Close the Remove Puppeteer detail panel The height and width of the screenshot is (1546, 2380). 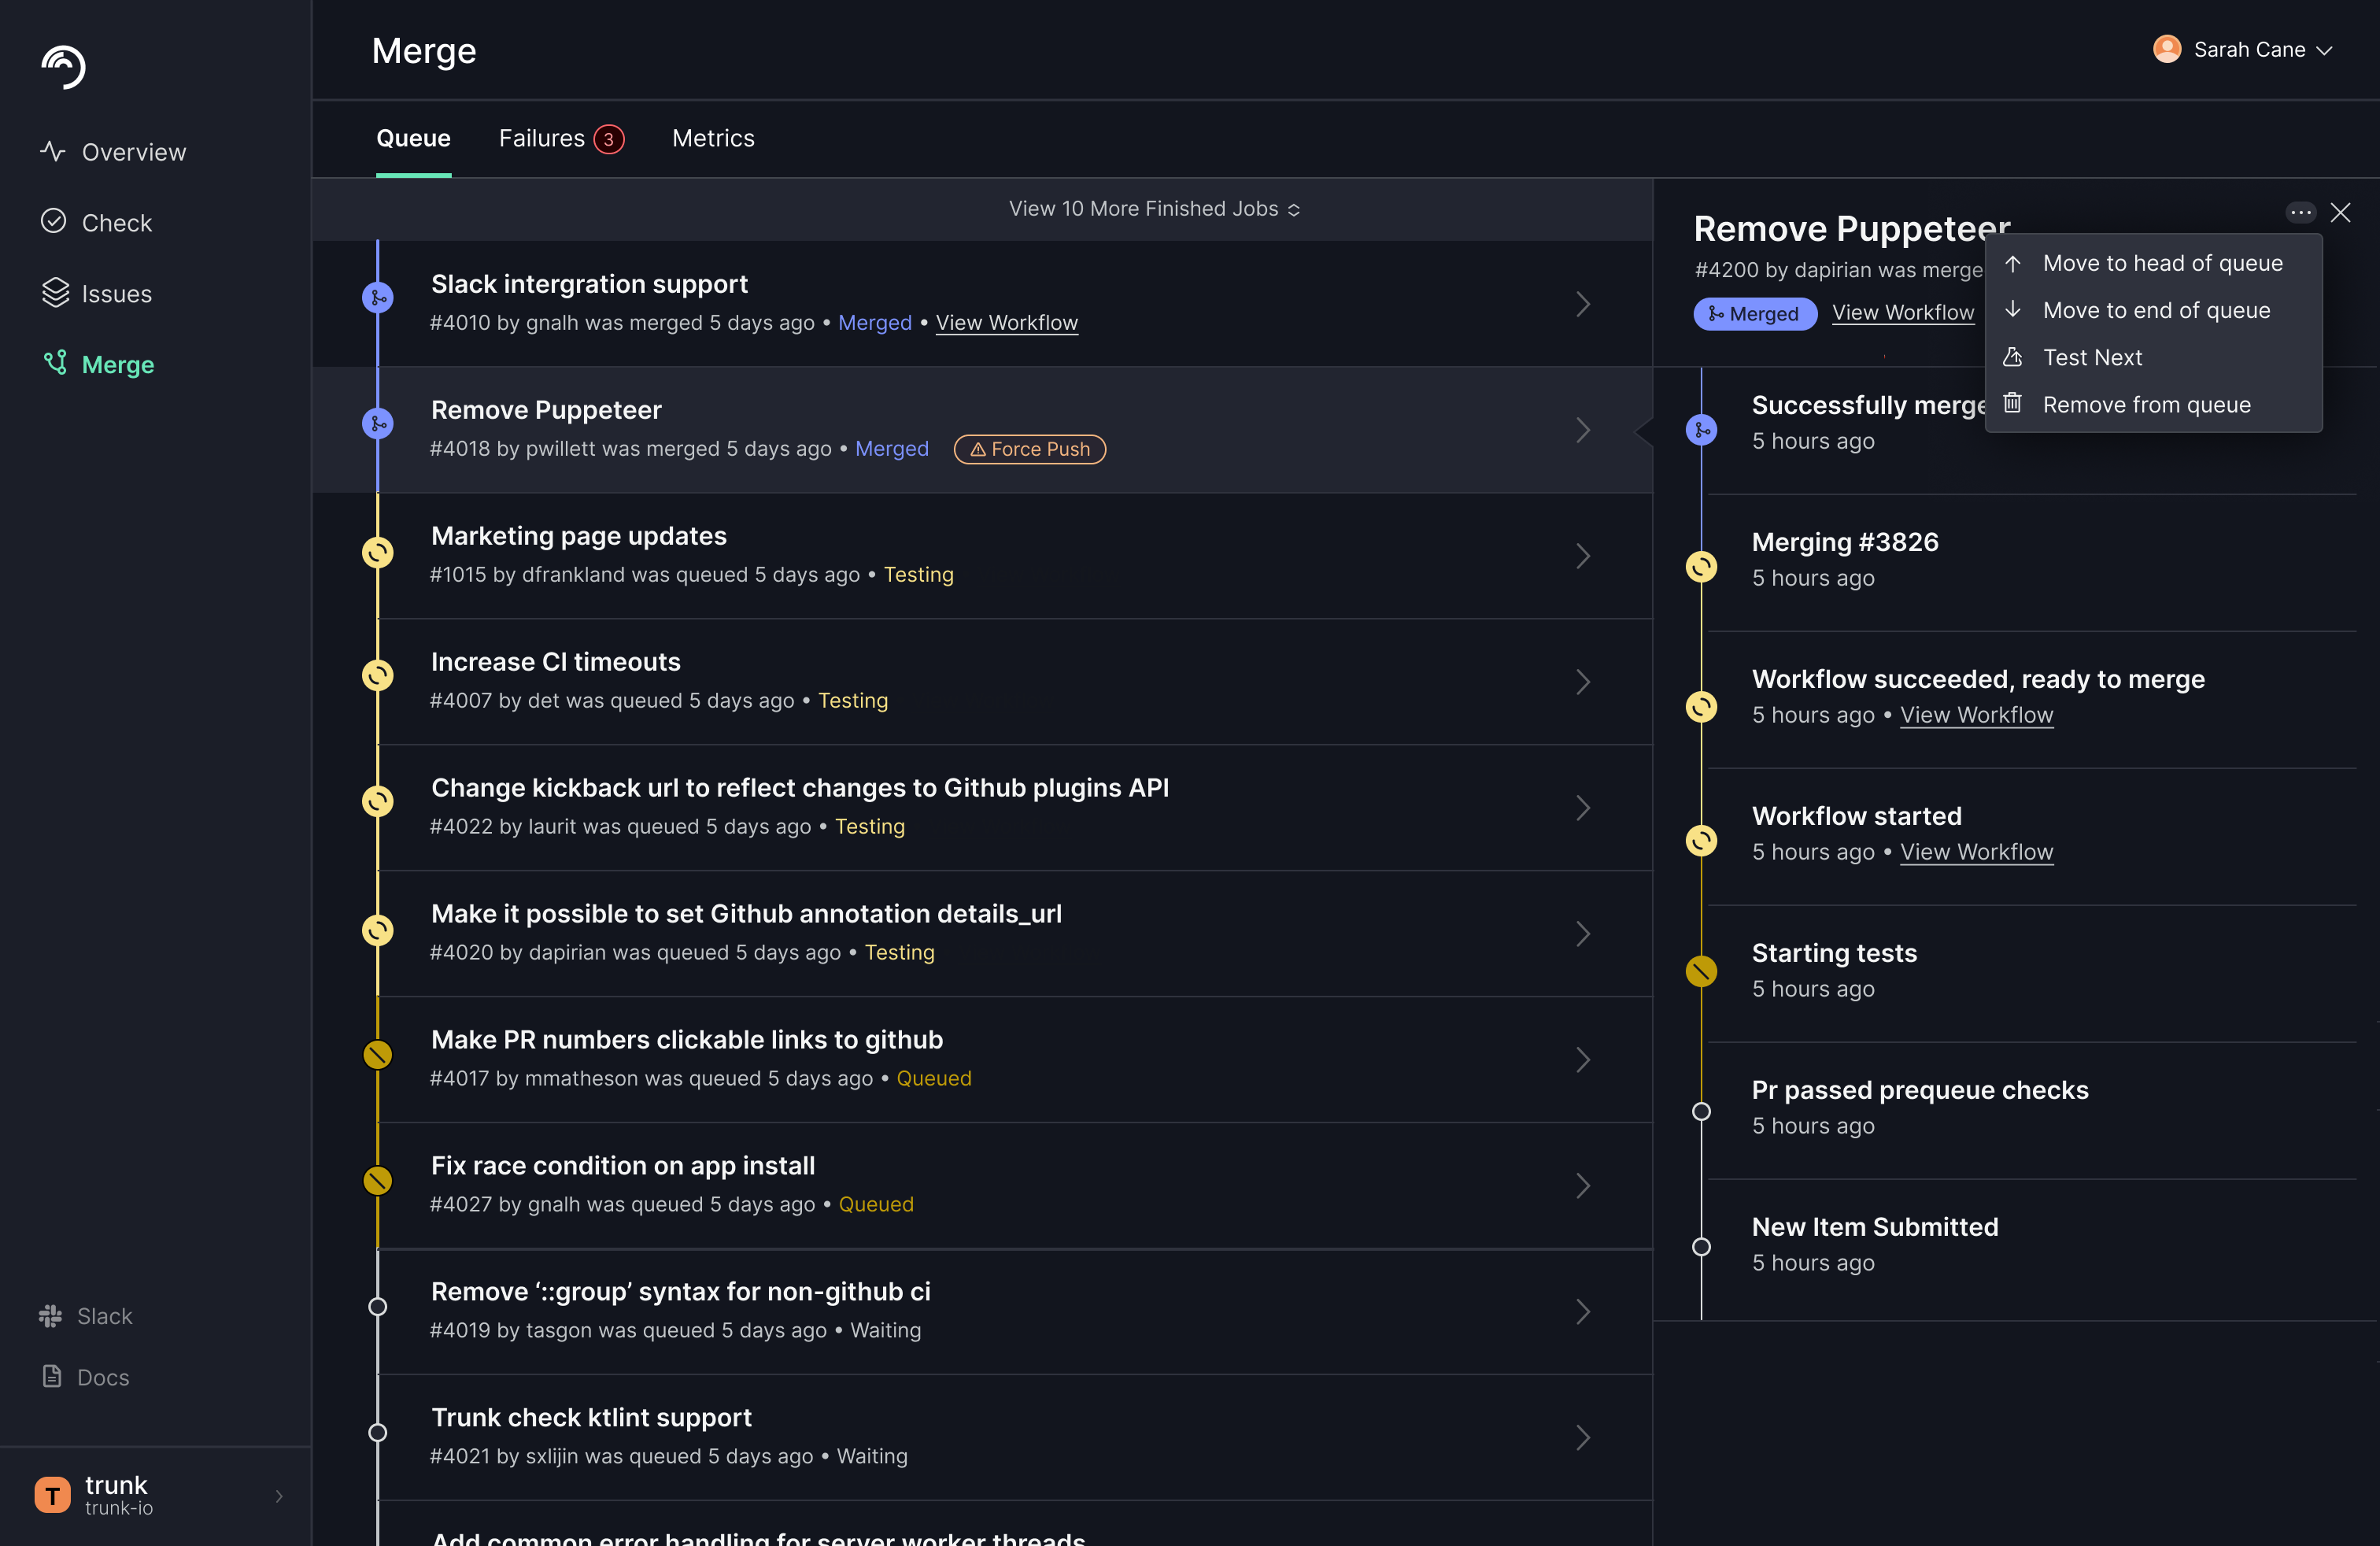[x=2340, y=212]
